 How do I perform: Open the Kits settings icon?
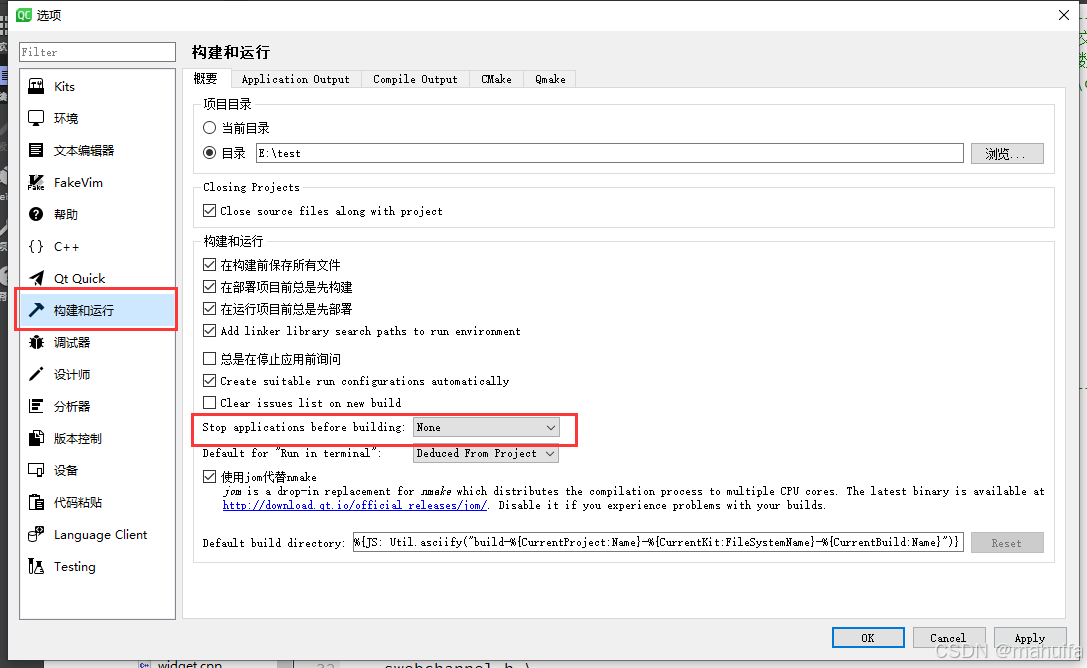pos(36,87)
